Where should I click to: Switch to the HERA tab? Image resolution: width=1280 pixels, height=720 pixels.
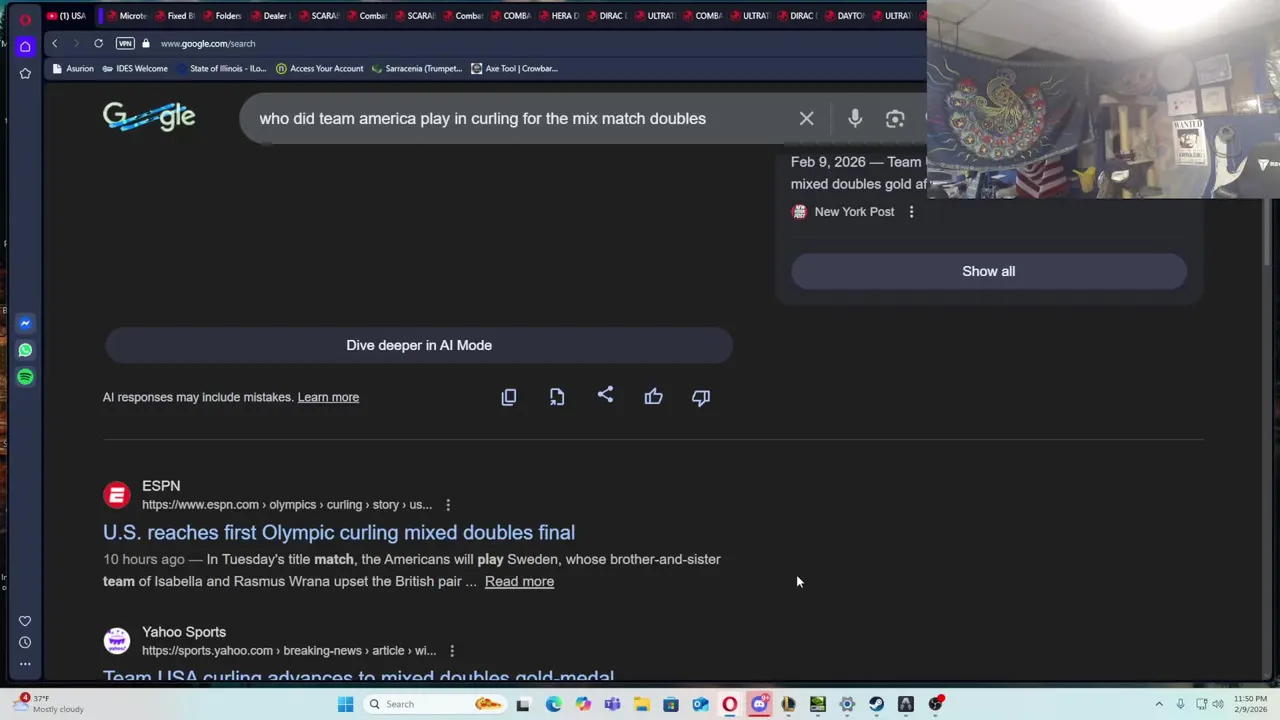tap(557, 15)
